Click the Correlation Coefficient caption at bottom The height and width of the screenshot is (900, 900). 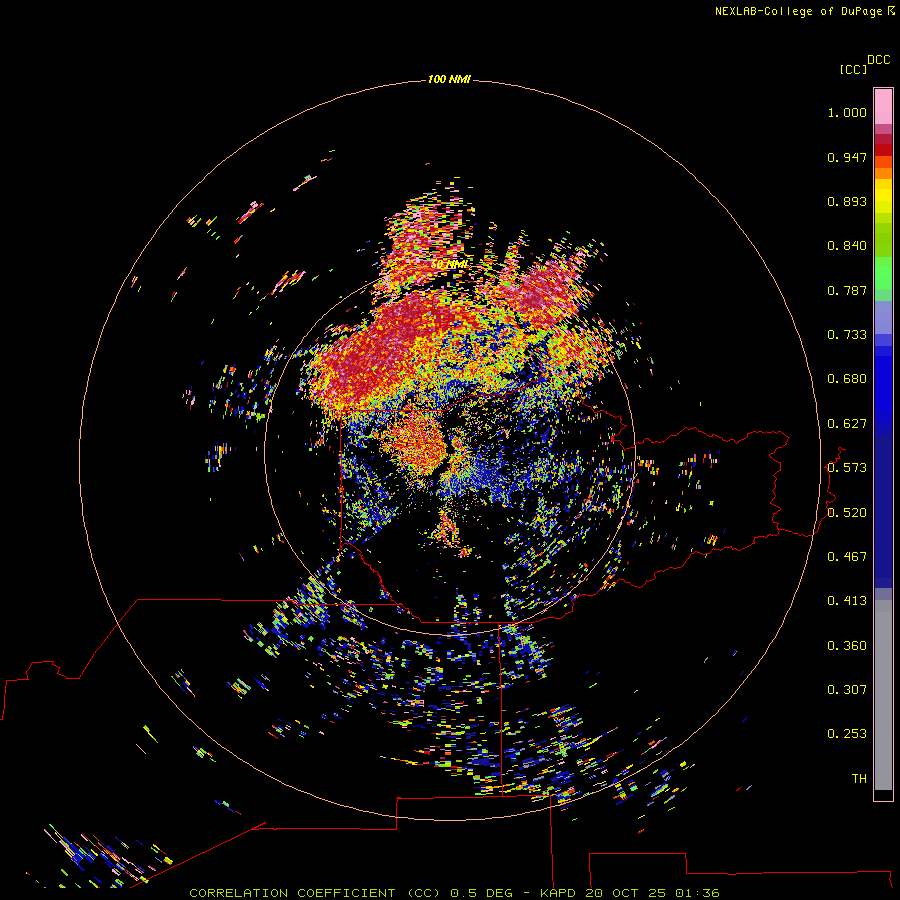click(x=454, y=893)
